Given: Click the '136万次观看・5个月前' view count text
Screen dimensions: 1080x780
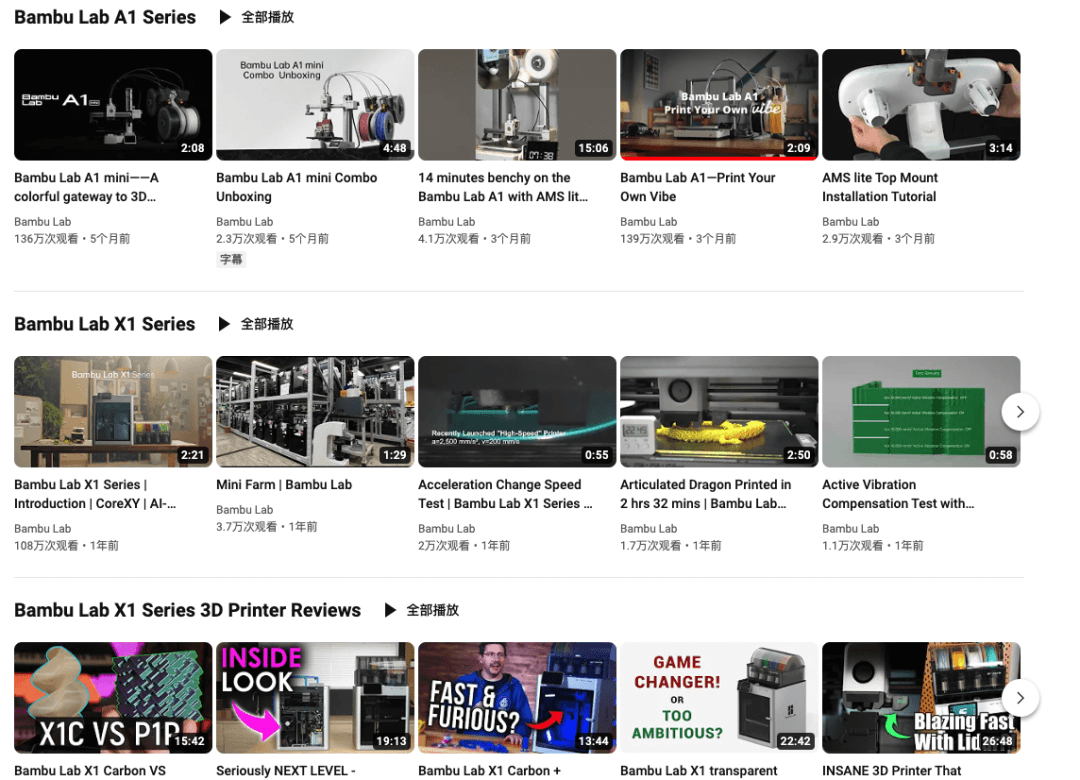Looking at the screenshot, I should [x=72, y=239].
